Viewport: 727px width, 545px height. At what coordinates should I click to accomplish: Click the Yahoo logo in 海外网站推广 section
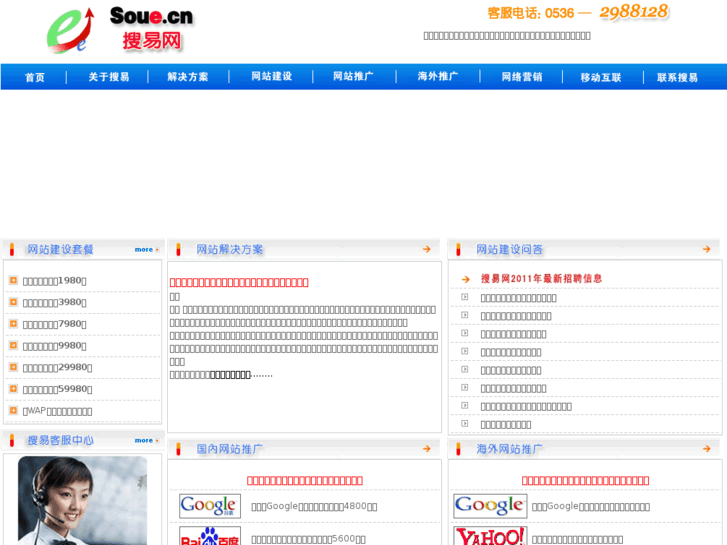pos(490,536)
